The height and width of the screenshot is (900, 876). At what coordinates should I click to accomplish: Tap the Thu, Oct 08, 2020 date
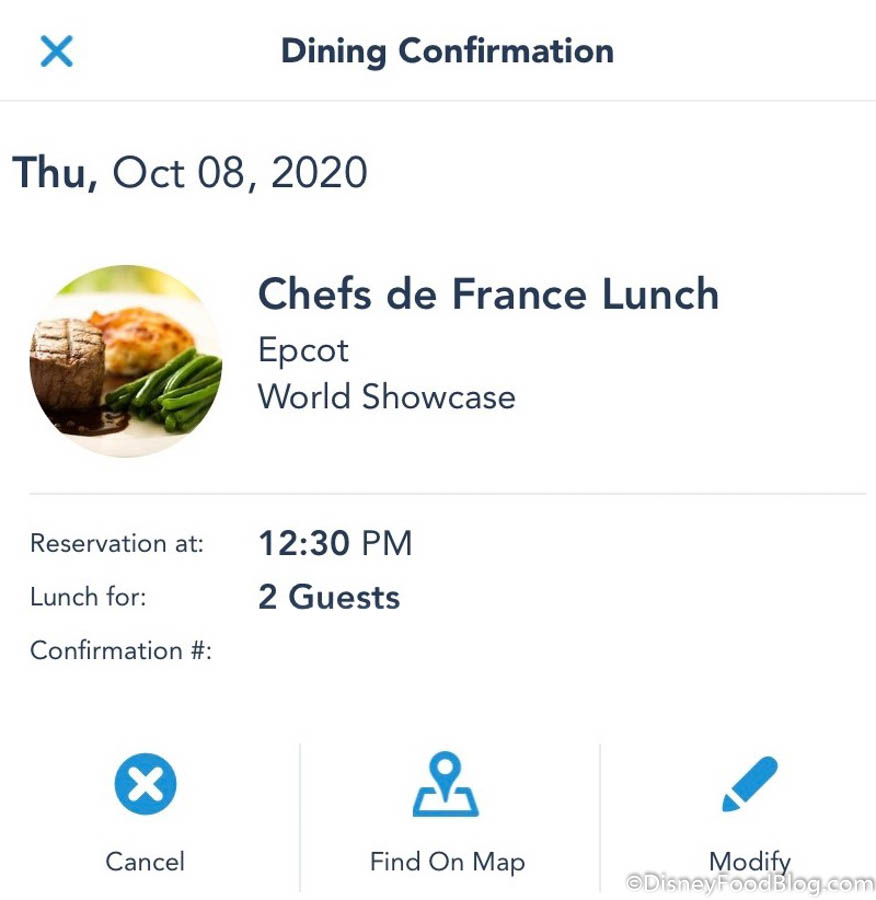190,172
